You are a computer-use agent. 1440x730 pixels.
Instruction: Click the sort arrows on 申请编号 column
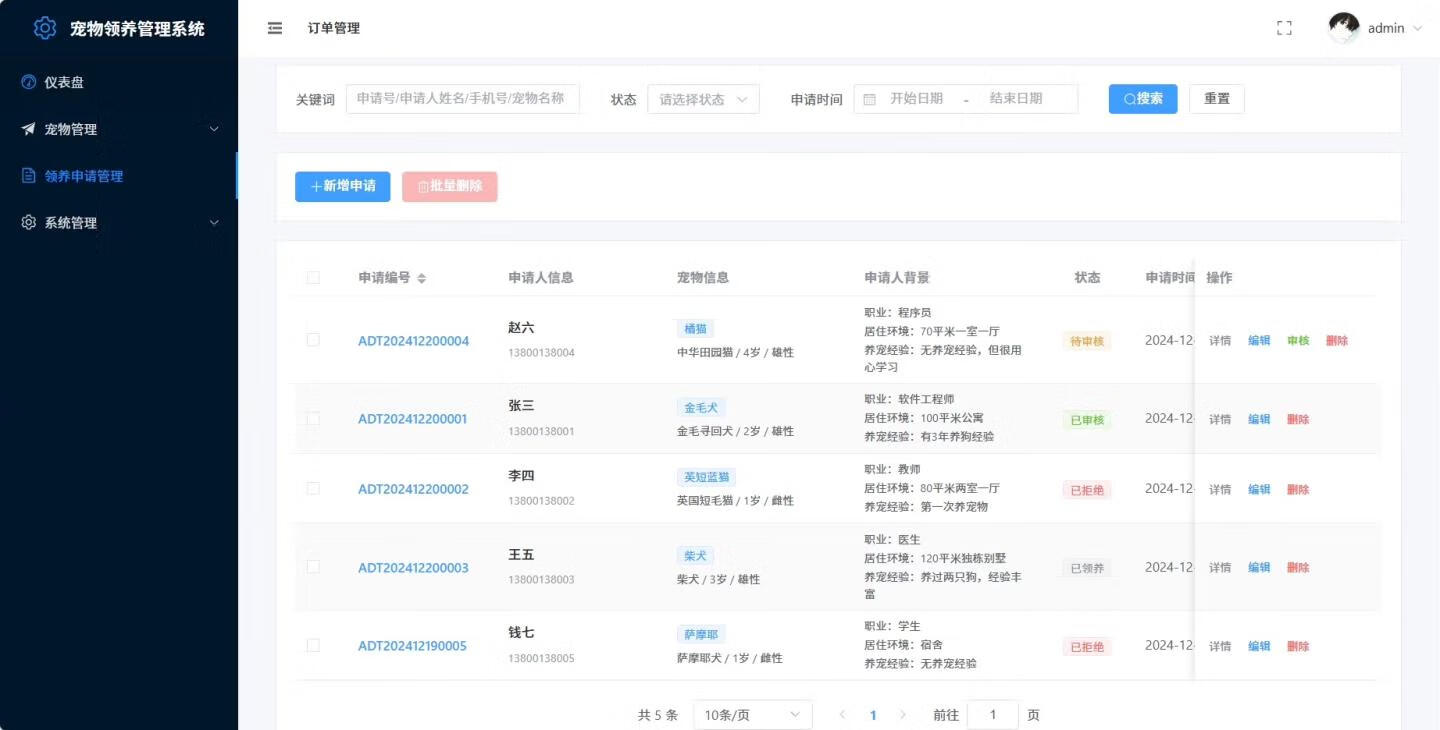tap(421, 278)
